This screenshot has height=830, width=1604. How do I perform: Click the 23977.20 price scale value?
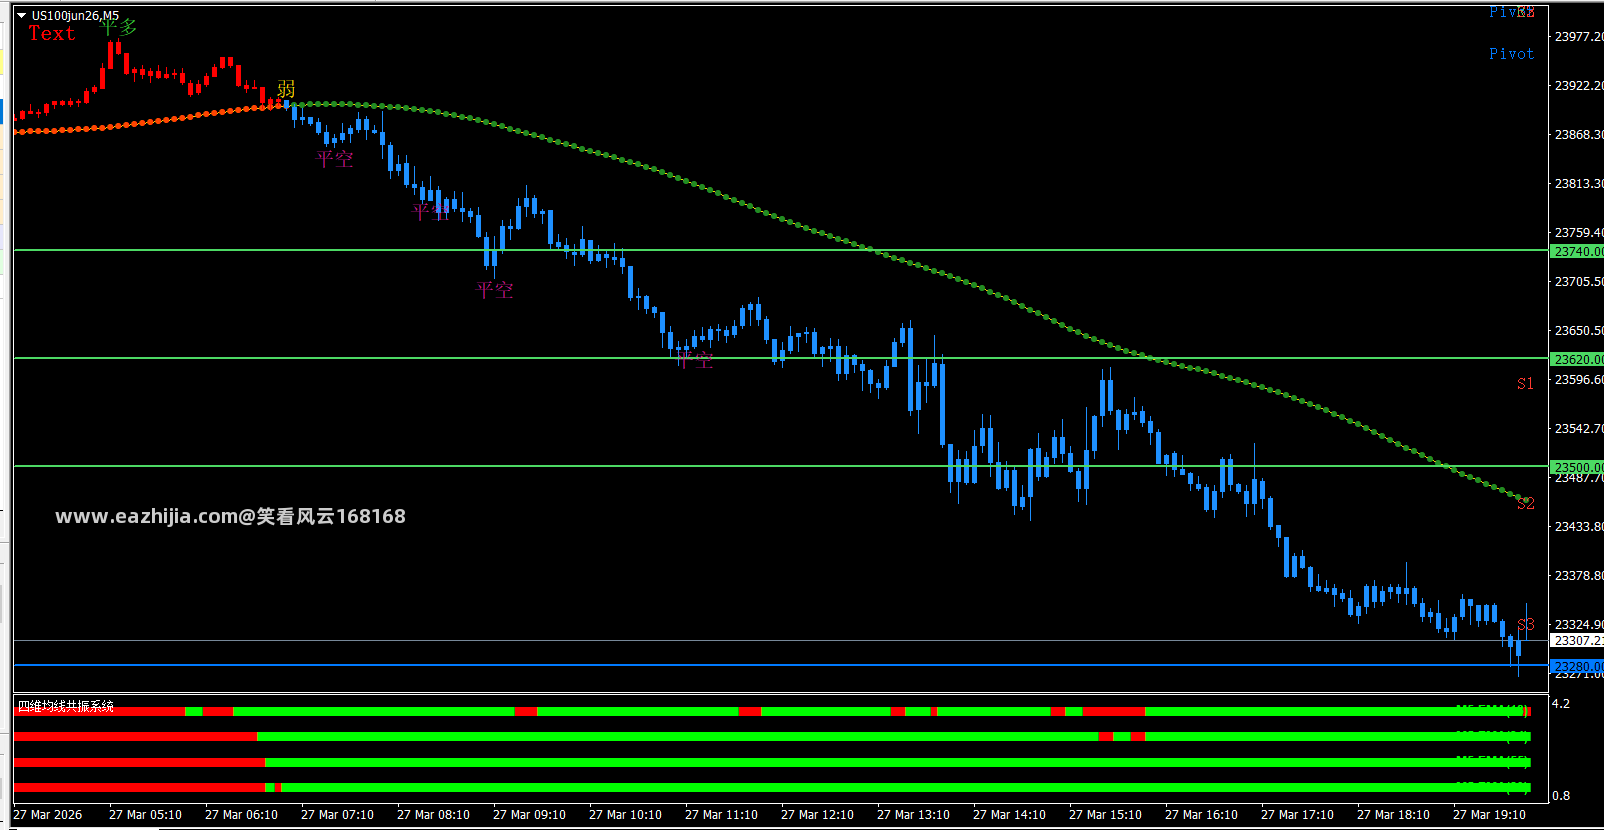1579,36
